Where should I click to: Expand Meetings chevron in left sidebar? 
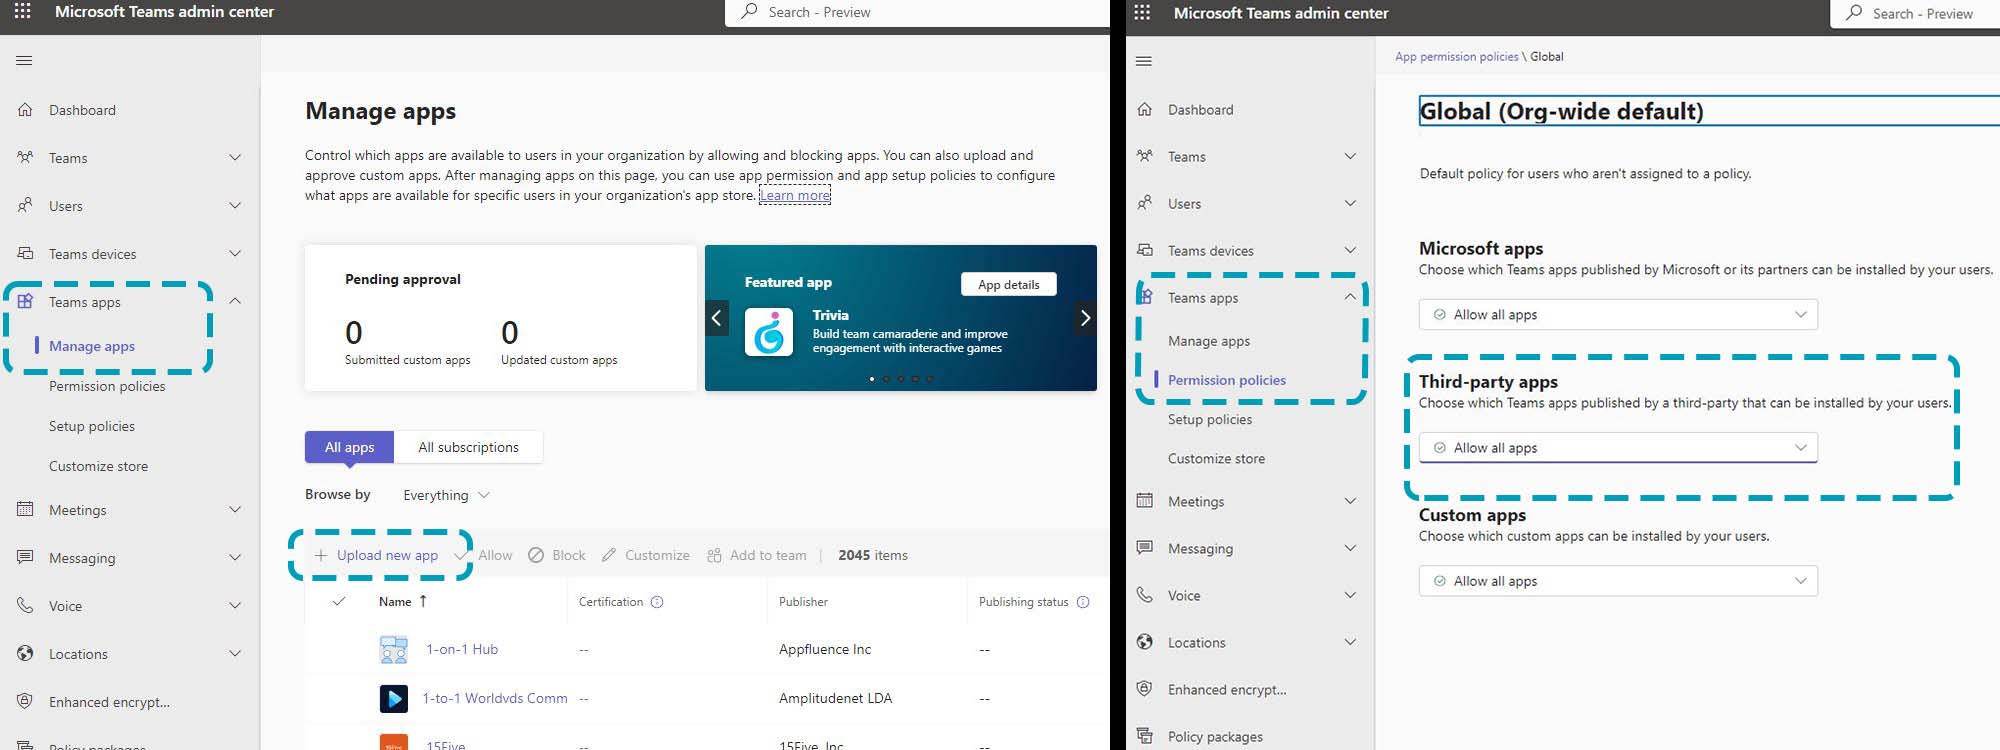(x=235, y=510)
